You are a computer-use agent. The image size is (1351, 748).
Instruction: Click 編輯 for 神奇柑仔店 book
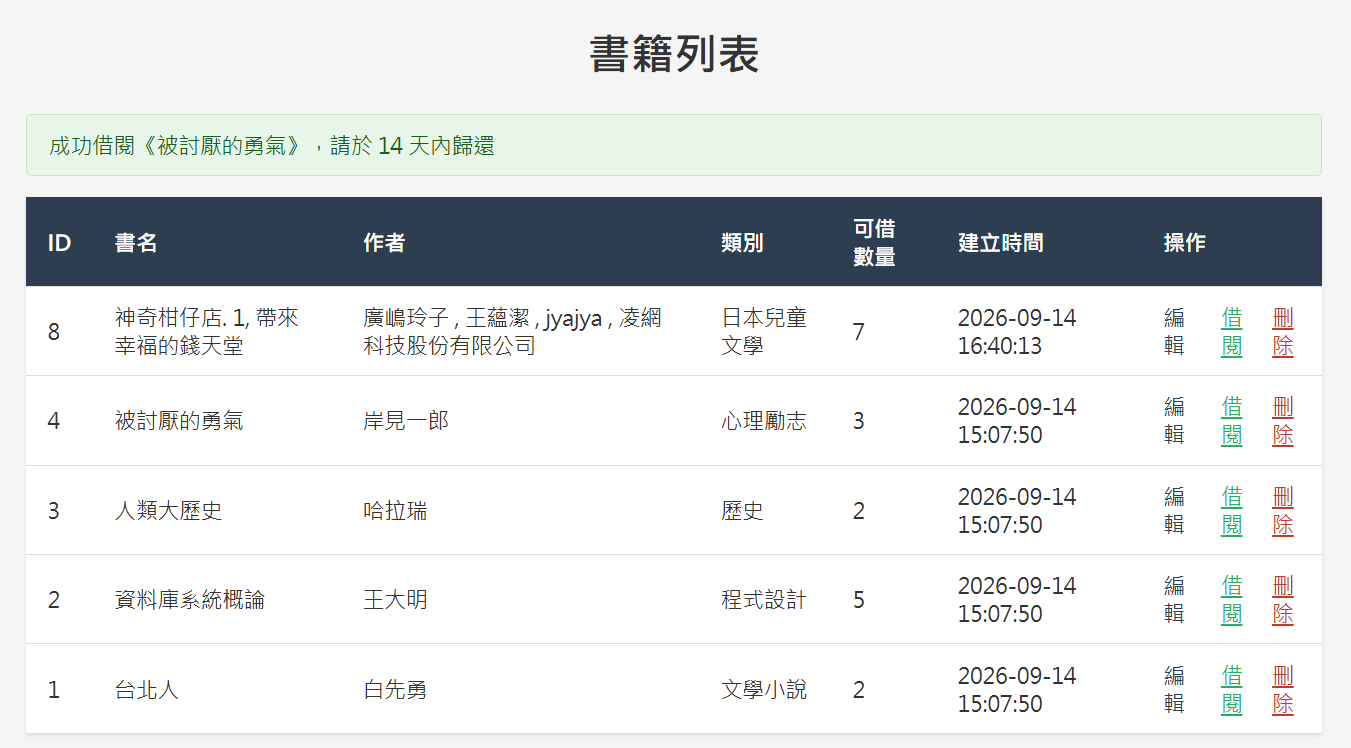(x=1174, y=332)
